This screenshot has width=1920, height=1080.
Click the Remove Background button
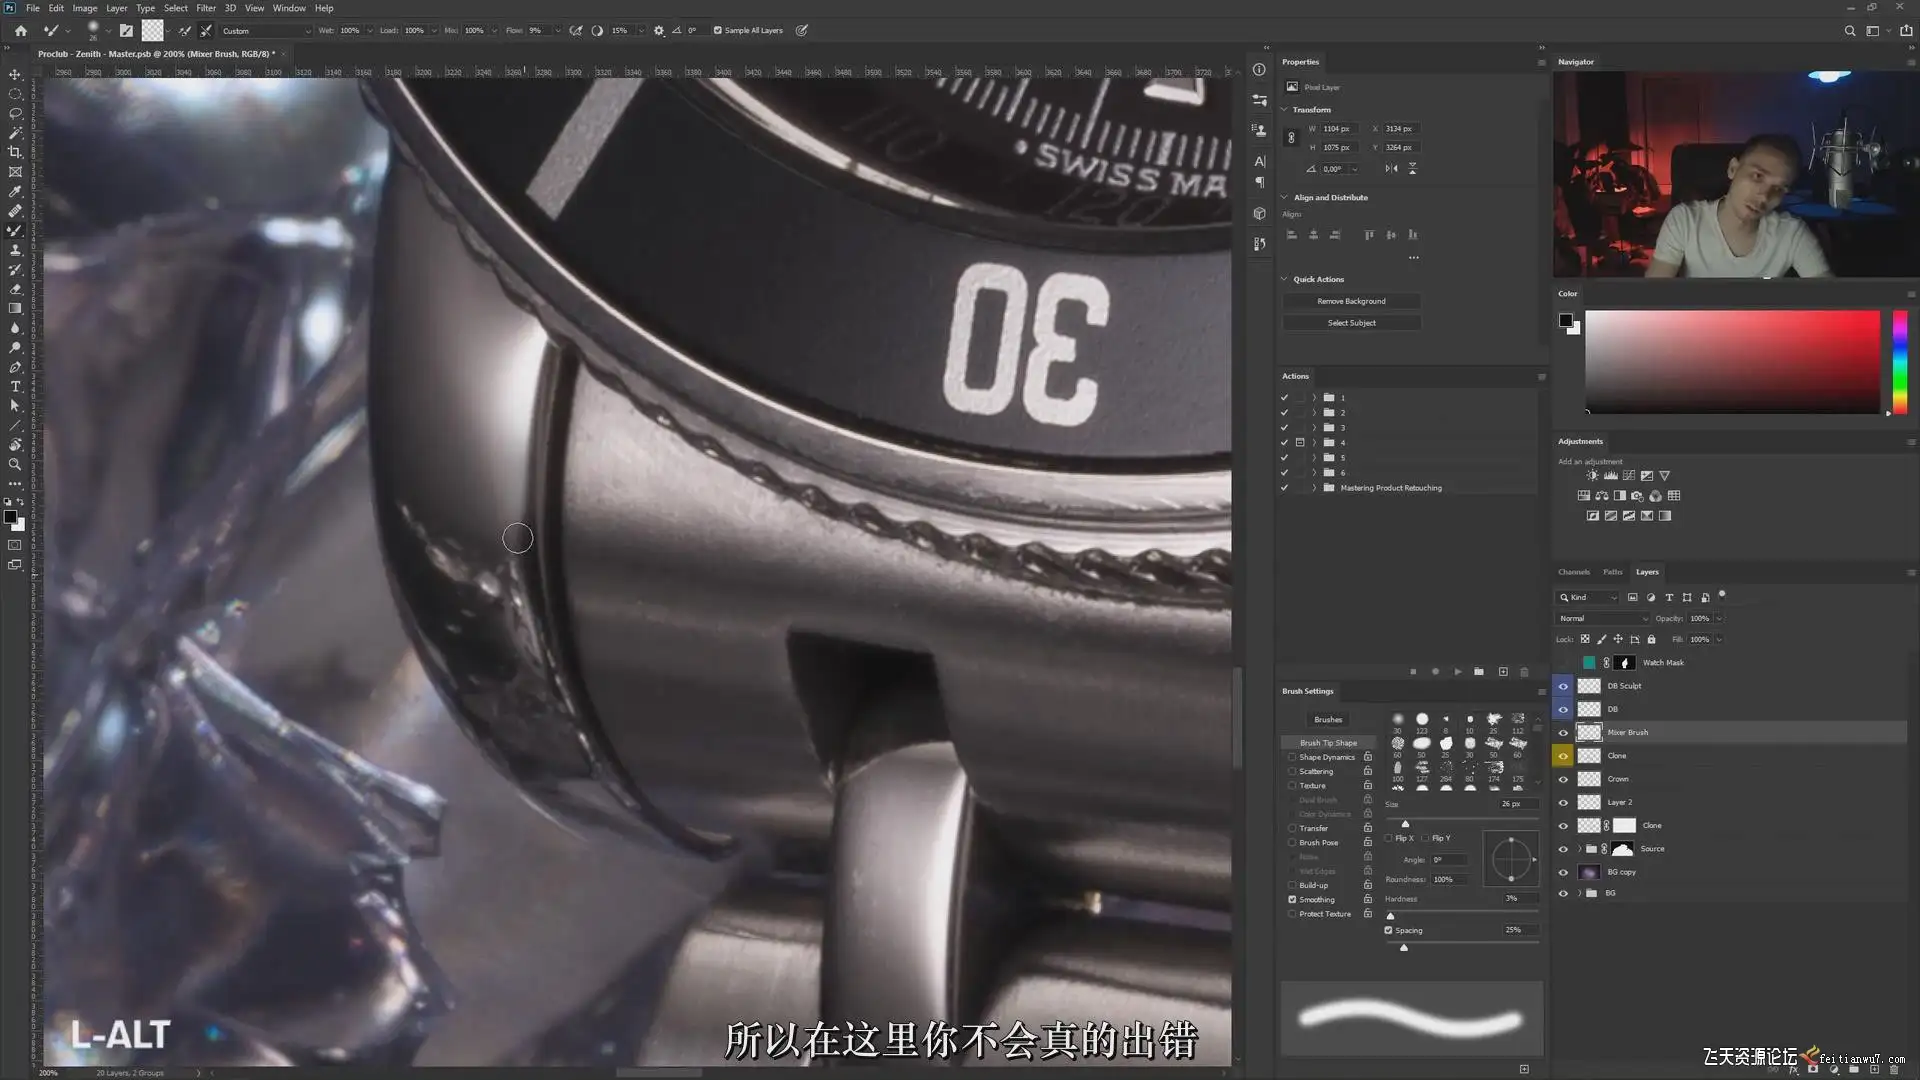1351,301
